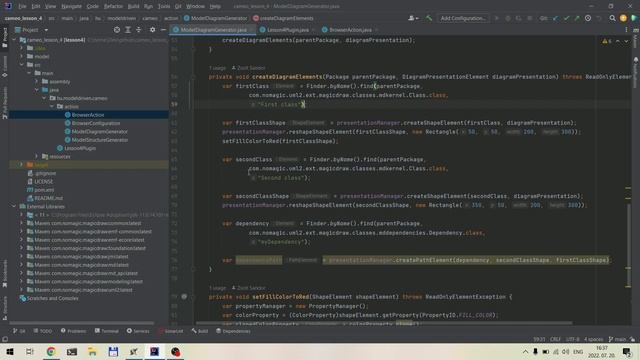Collapse the action package
The image size is (640, 360).
52,106
